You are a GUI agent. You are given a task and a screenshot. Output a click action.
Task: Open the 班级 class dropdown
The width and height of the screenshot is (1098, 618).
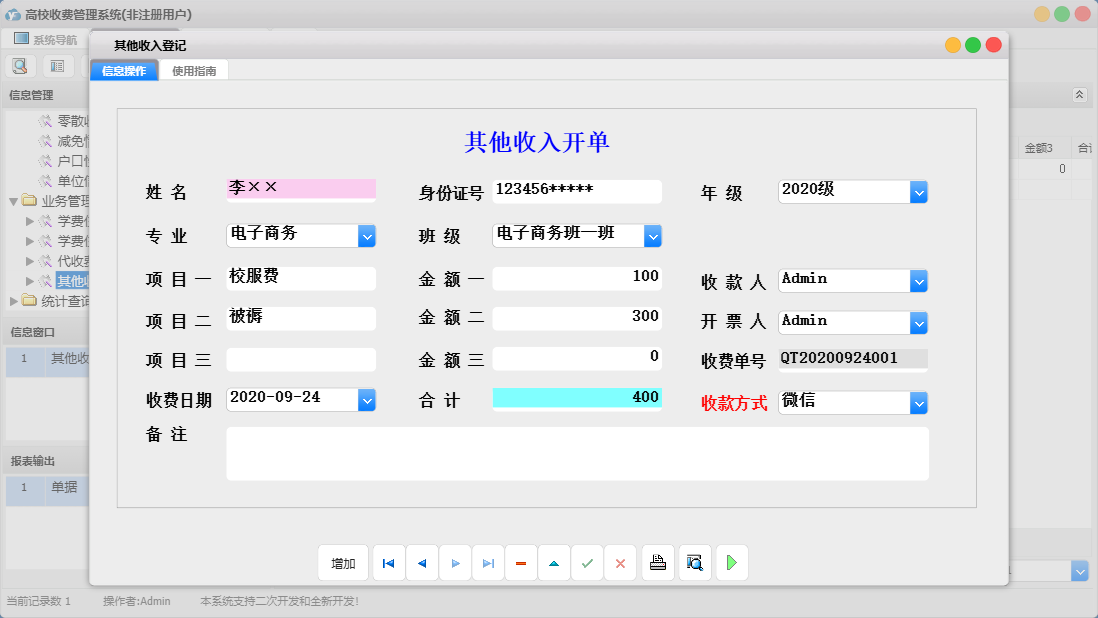[x=654, y=236]
